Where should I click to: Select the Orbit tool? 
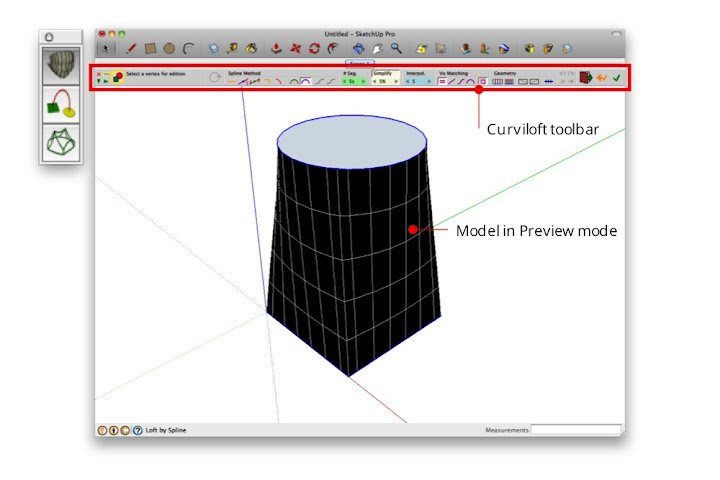coord(358,47)
